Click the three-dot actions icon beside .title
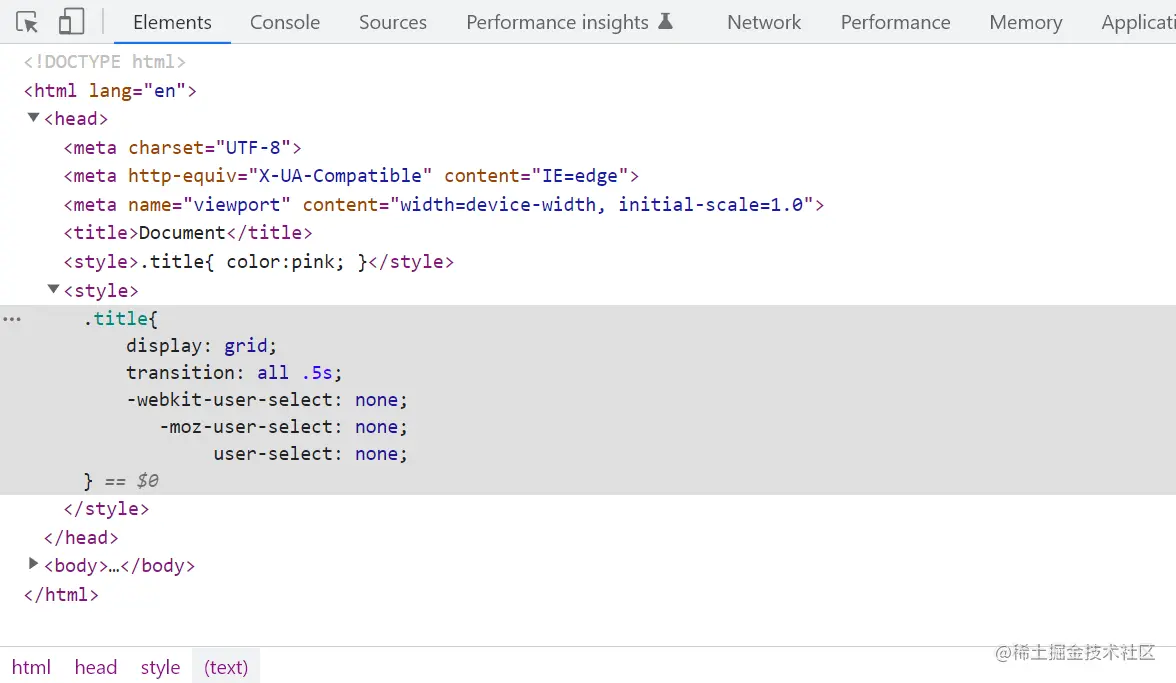 (11, 319)
